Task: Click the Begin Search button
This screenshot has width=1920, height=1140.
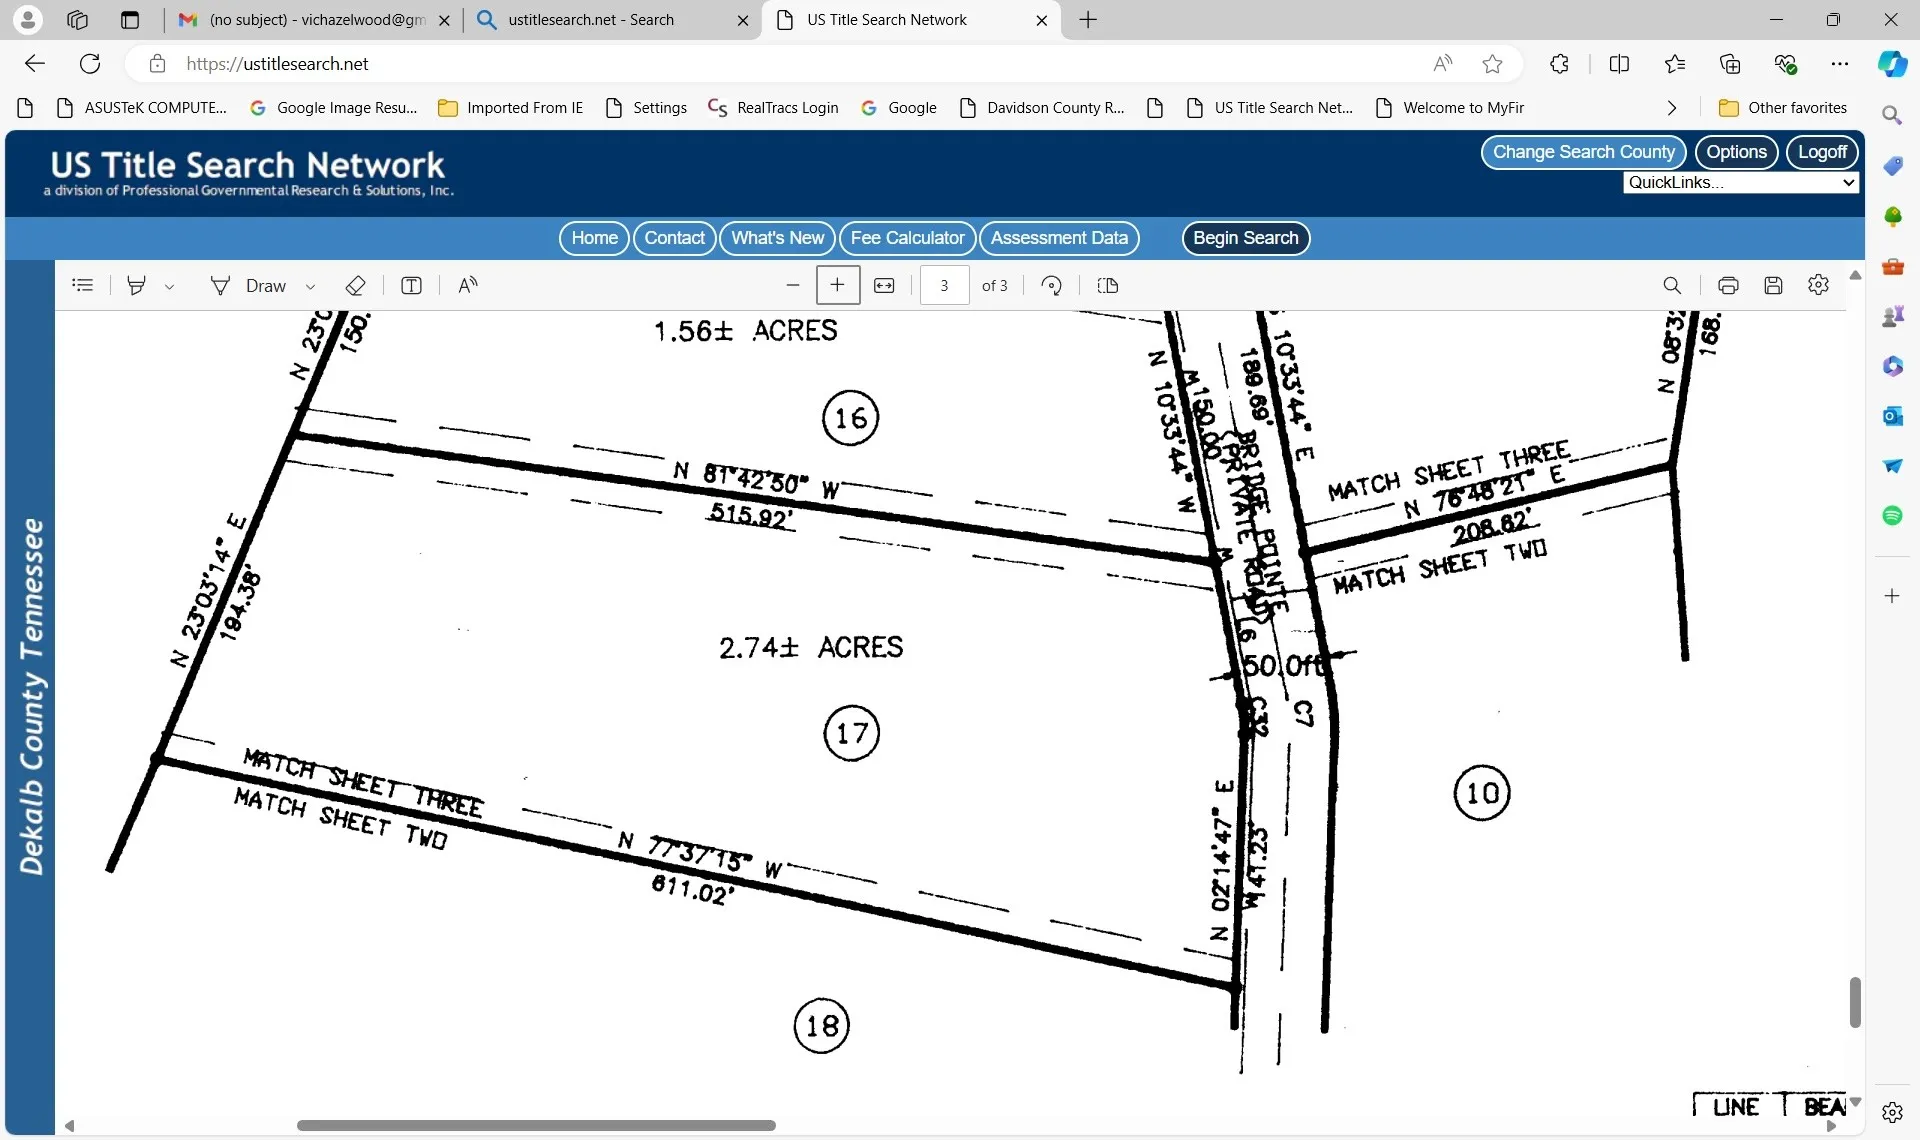Action: (x=1245, y=238)
